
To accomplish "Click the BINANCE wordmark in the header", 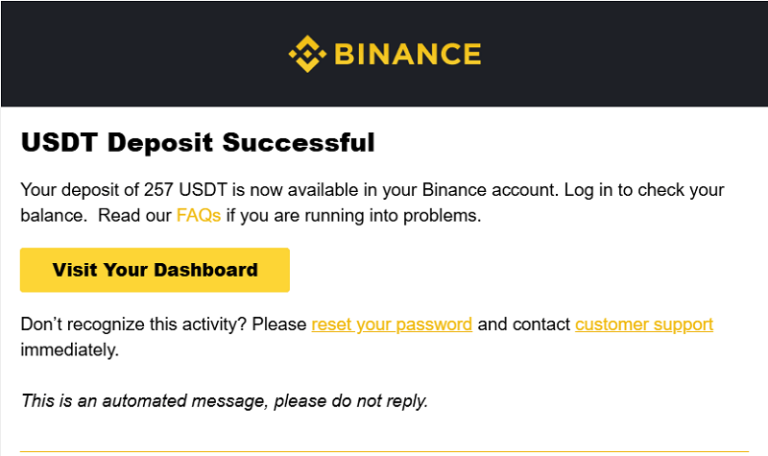I will coord(407,54).
